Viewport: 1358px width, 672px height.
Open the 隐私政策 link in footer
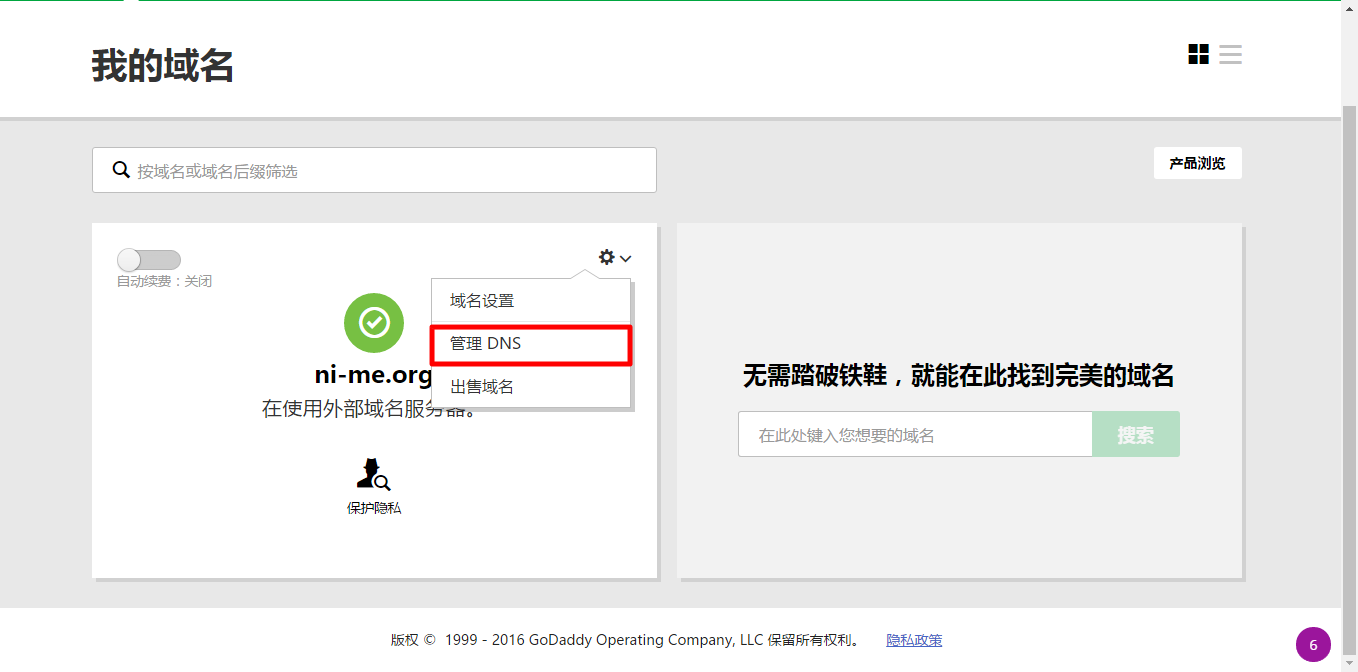[914, 640]
